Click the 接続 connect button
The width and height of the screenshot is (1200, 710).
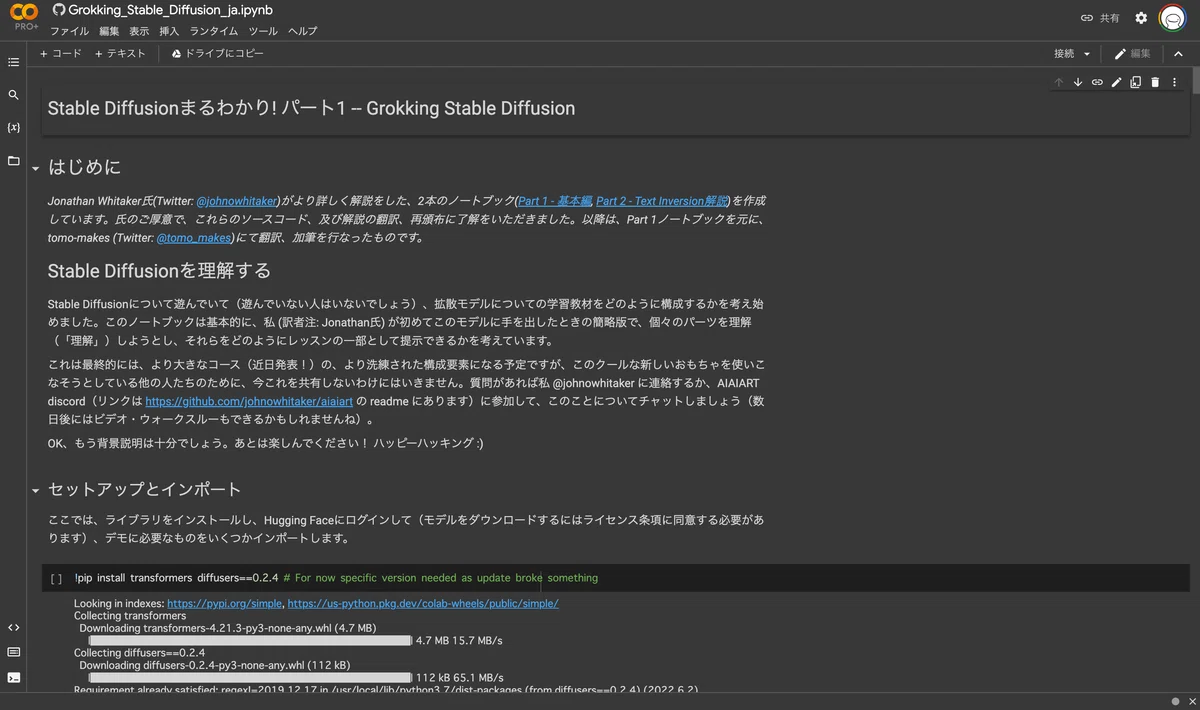[x=1064, y=54]
